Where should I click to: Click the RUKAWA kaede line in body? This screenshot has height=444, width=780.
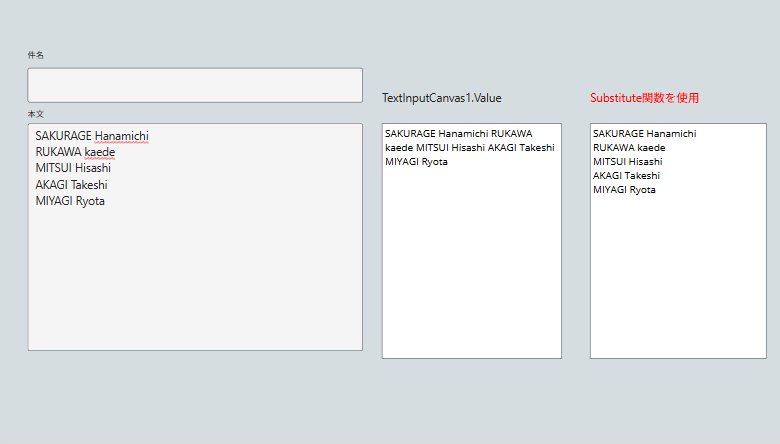tap(75, 152)
